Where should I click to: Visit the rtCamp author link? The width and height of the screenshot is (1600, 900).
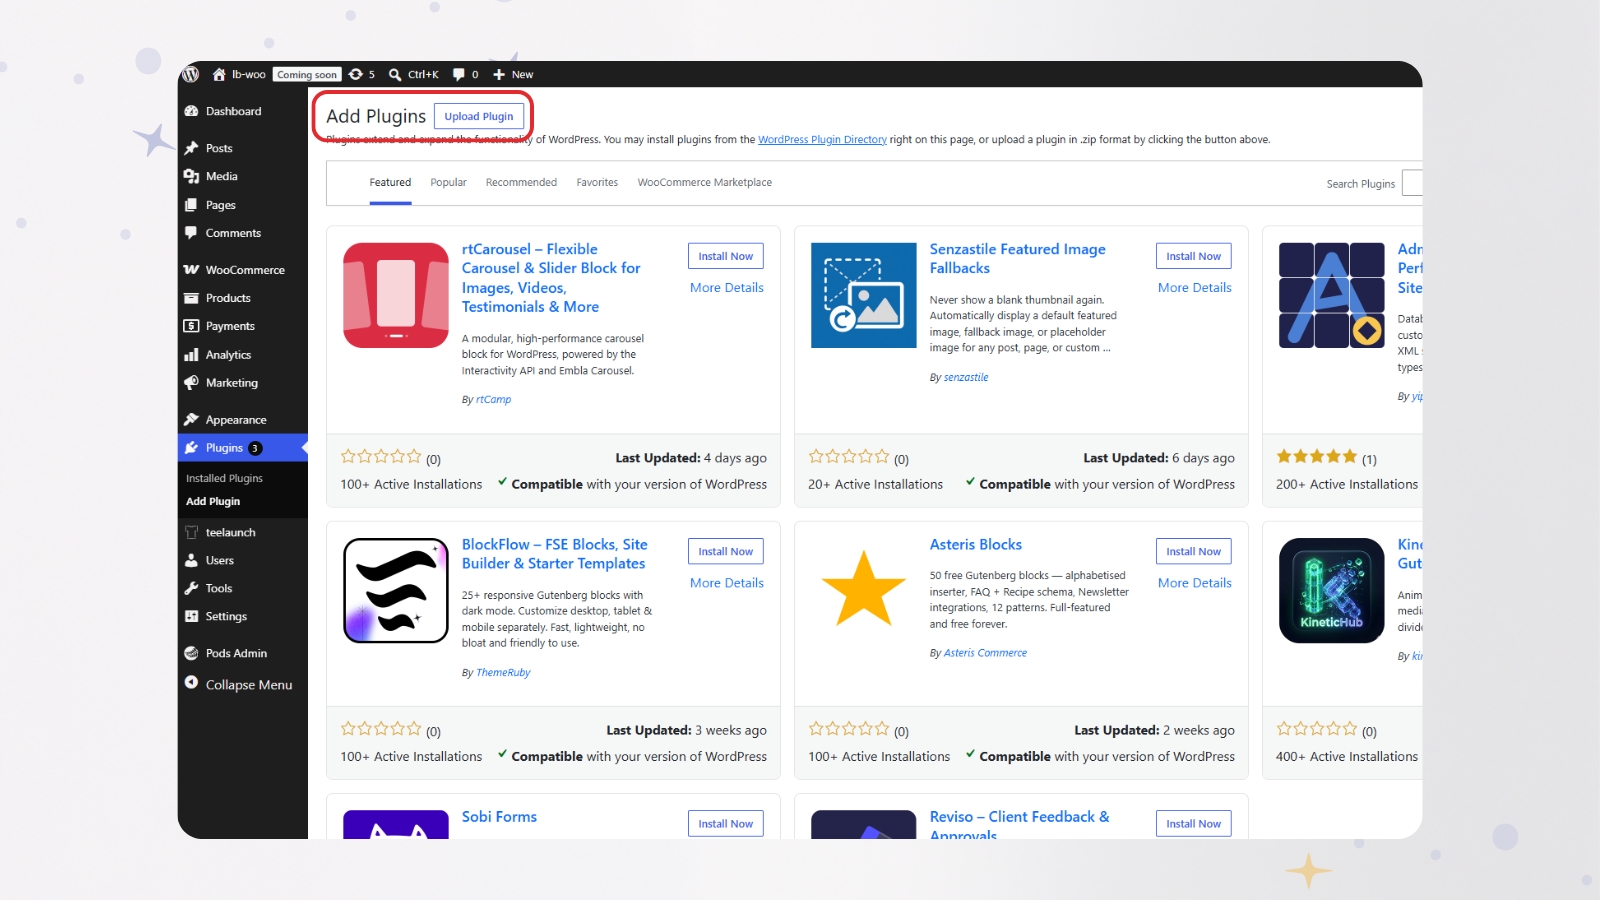[x=493, y=400]
